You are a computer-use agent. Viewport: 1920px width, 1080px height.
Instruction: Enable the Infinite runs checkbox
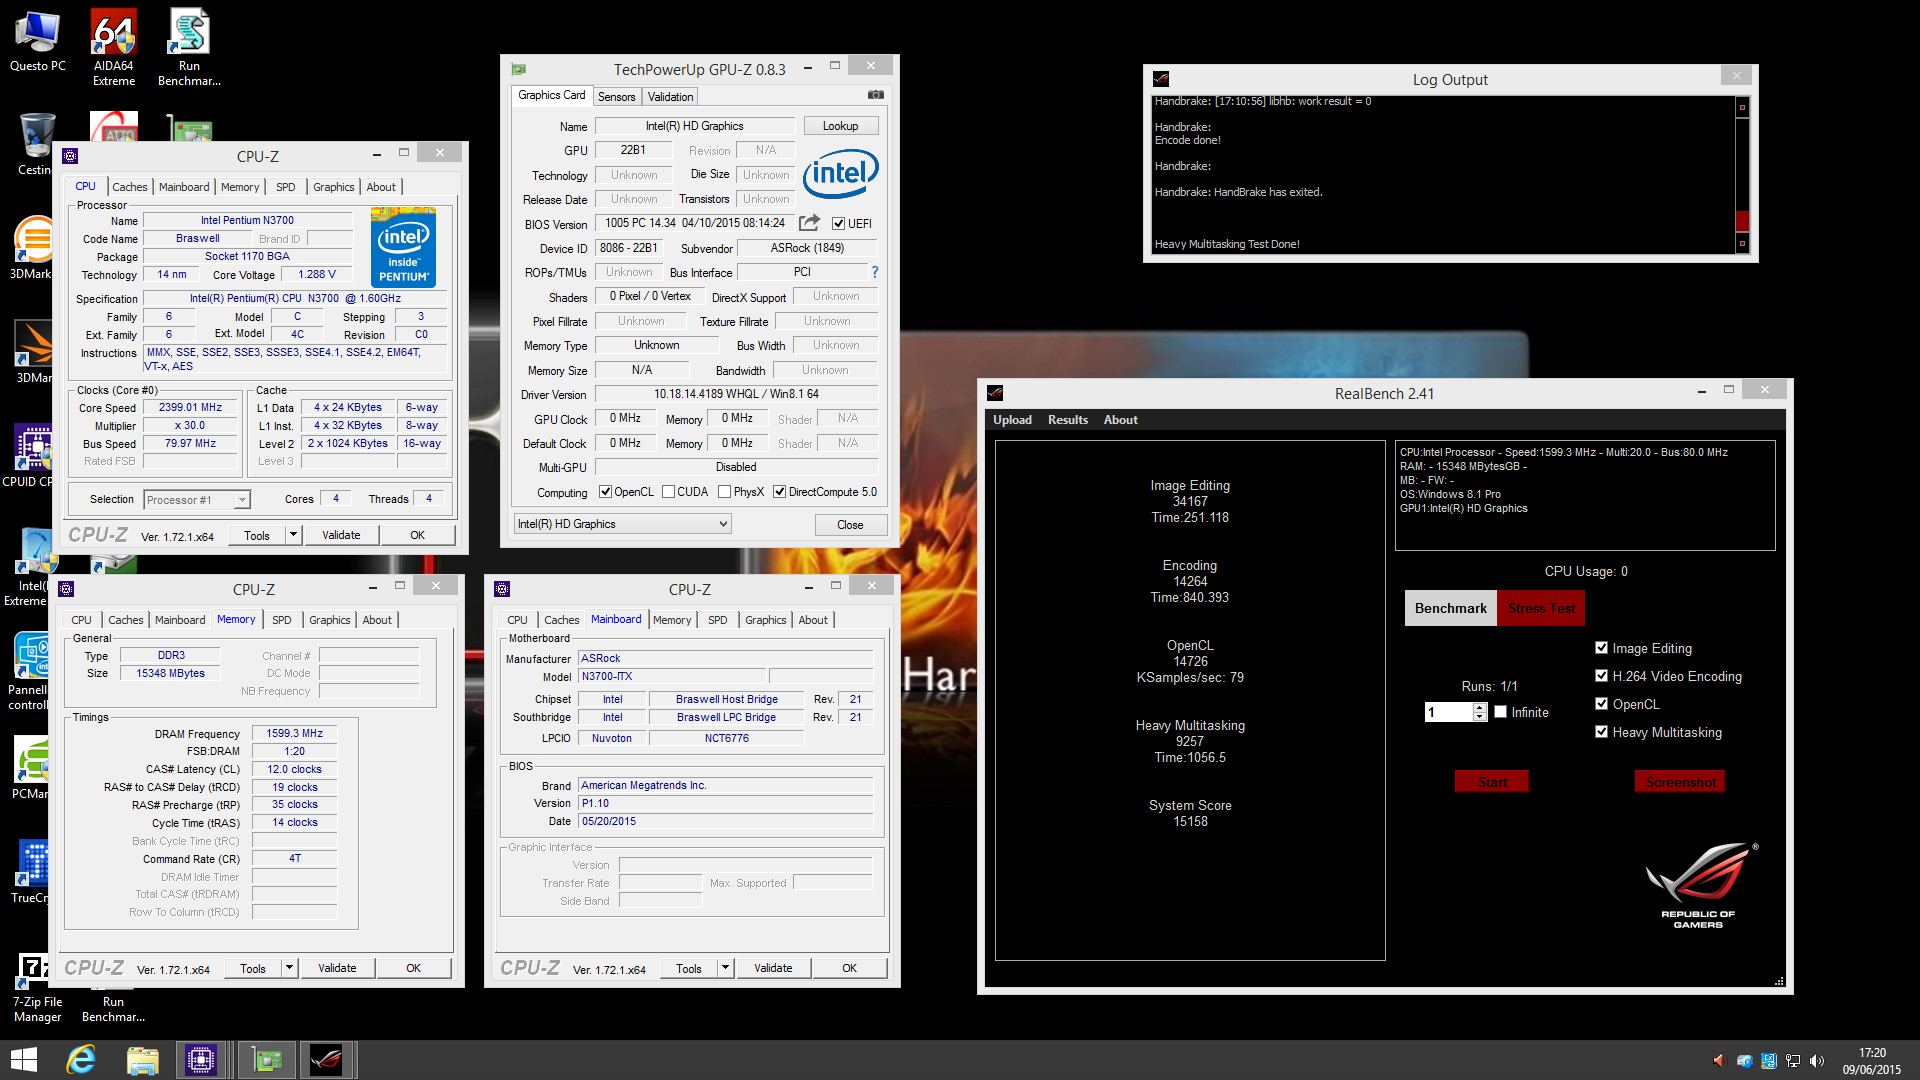tap(1500, 712)
